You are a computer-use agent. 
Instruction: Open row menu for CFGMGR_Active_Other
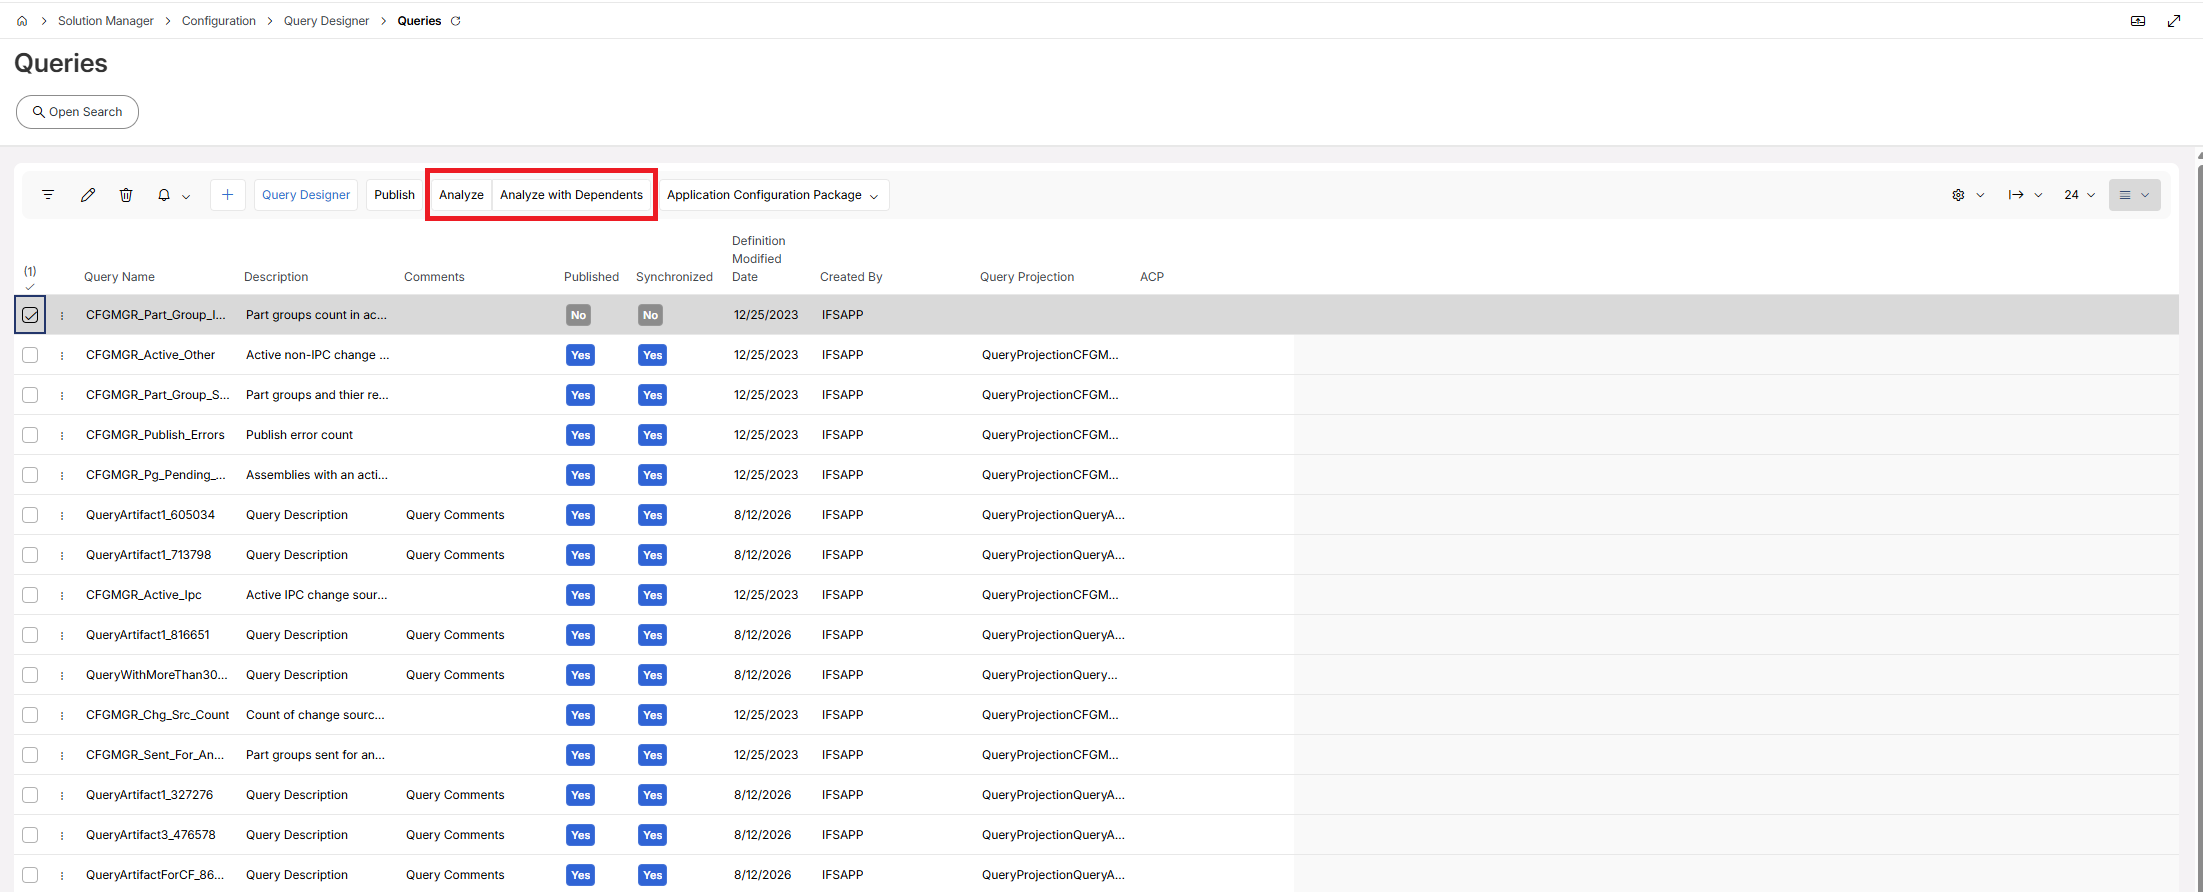[x=62, y=355]
